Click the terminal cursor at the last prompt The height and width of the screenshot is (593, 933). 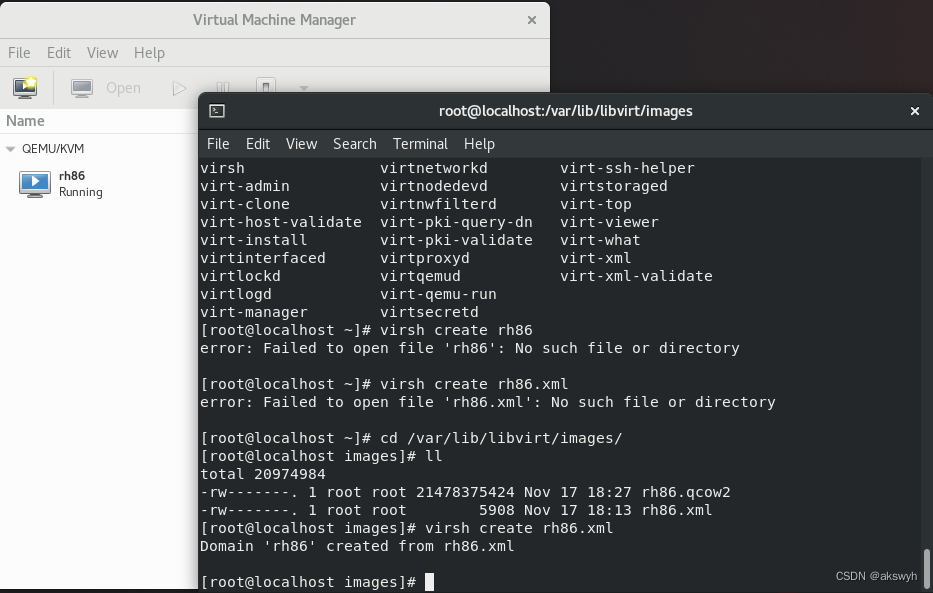(430, 582)
